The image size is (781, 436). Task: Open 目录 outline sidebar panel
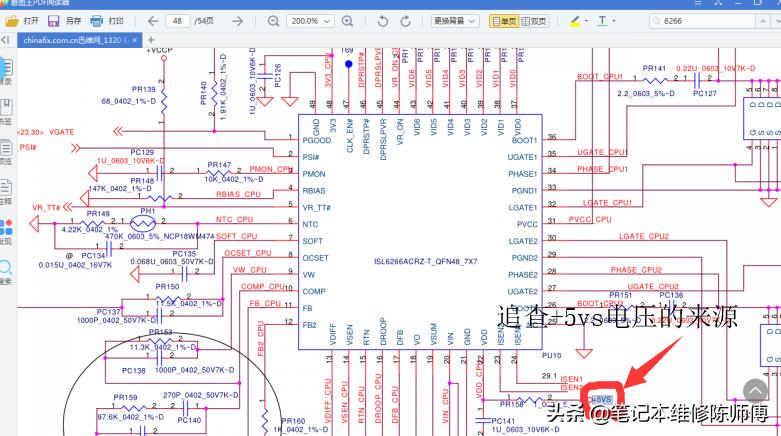(x=6, y=71)
